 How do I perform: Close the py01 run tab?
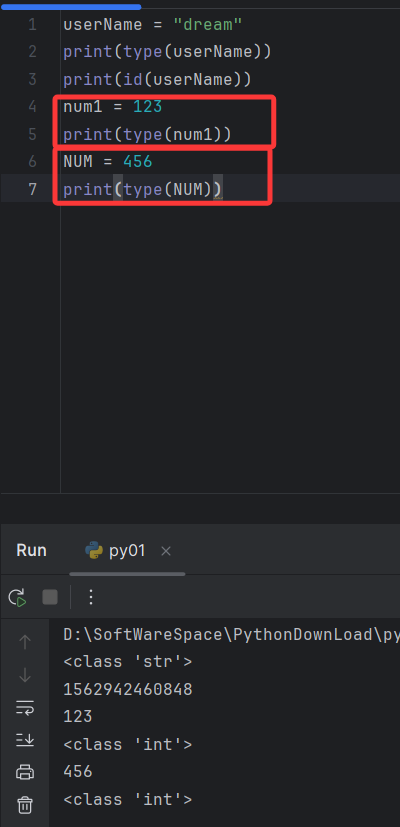pyautogui.click(x=166, y=551)
